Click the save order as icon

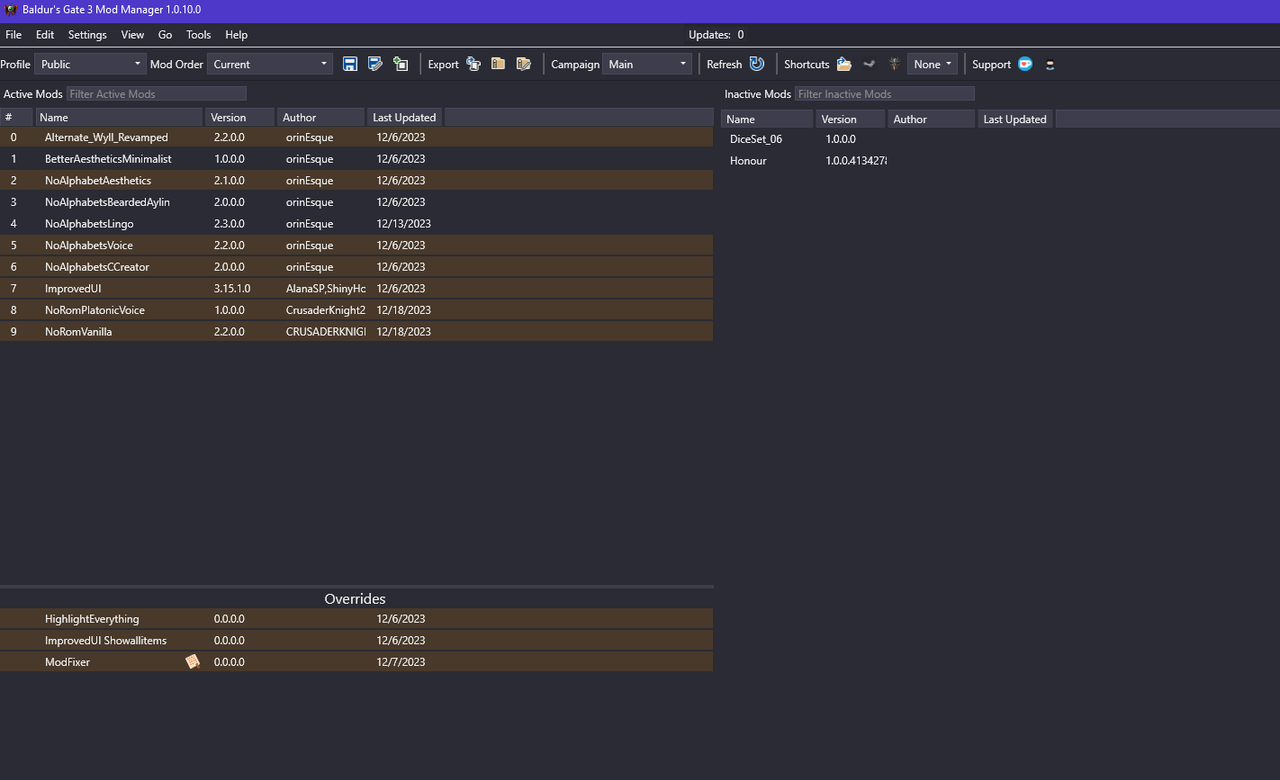pos(375,64)
